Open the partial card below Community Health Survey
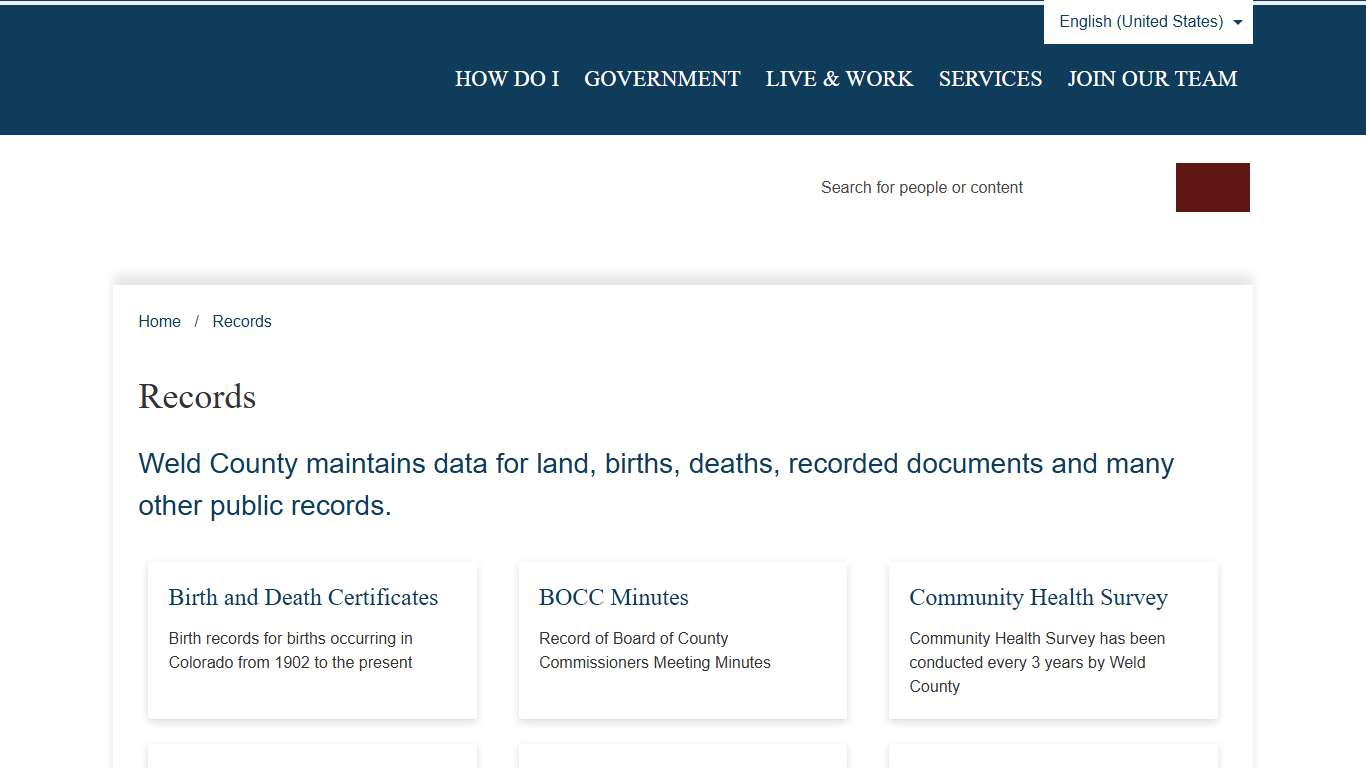Screen dimensions: 1366x768 1053,758
